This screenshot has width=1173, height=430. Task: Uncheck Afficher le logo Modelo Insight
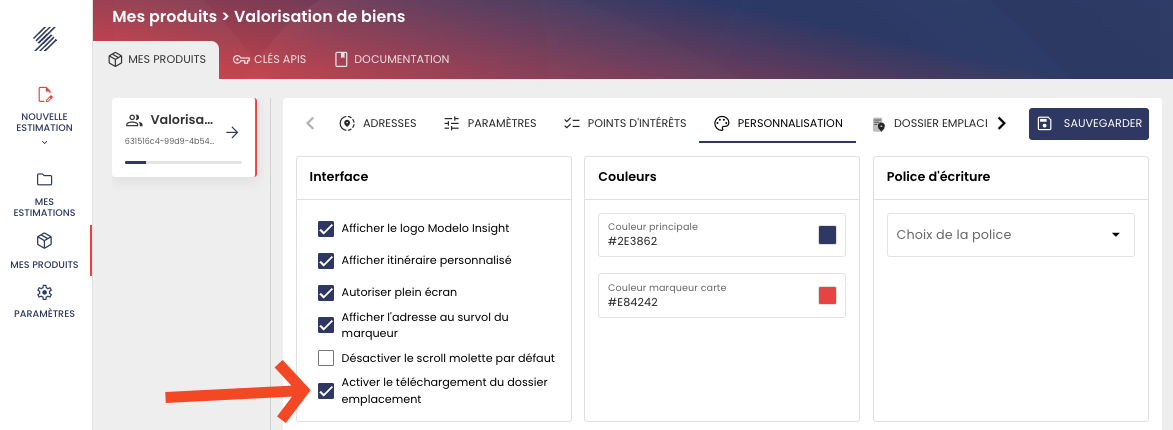tap(325, 229)
